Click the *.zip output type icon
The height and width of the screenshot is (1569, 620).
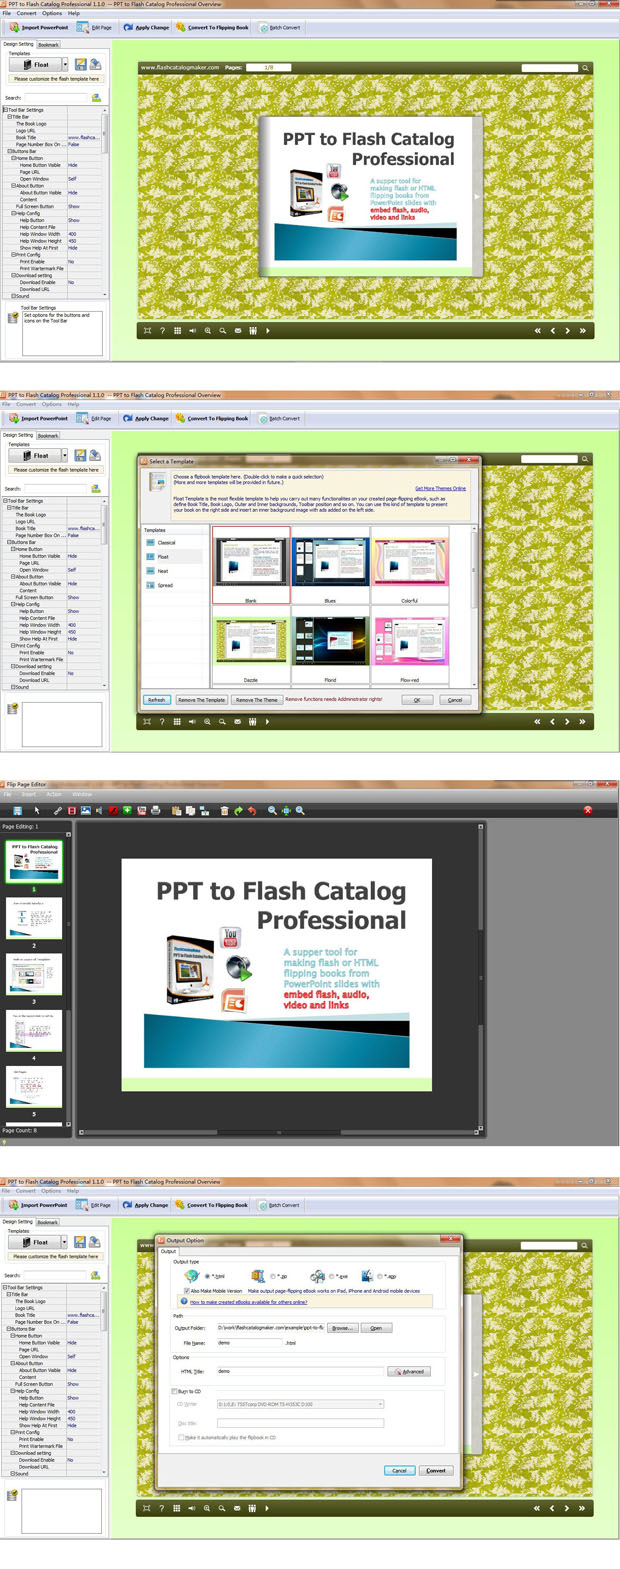pos(258,1276)
